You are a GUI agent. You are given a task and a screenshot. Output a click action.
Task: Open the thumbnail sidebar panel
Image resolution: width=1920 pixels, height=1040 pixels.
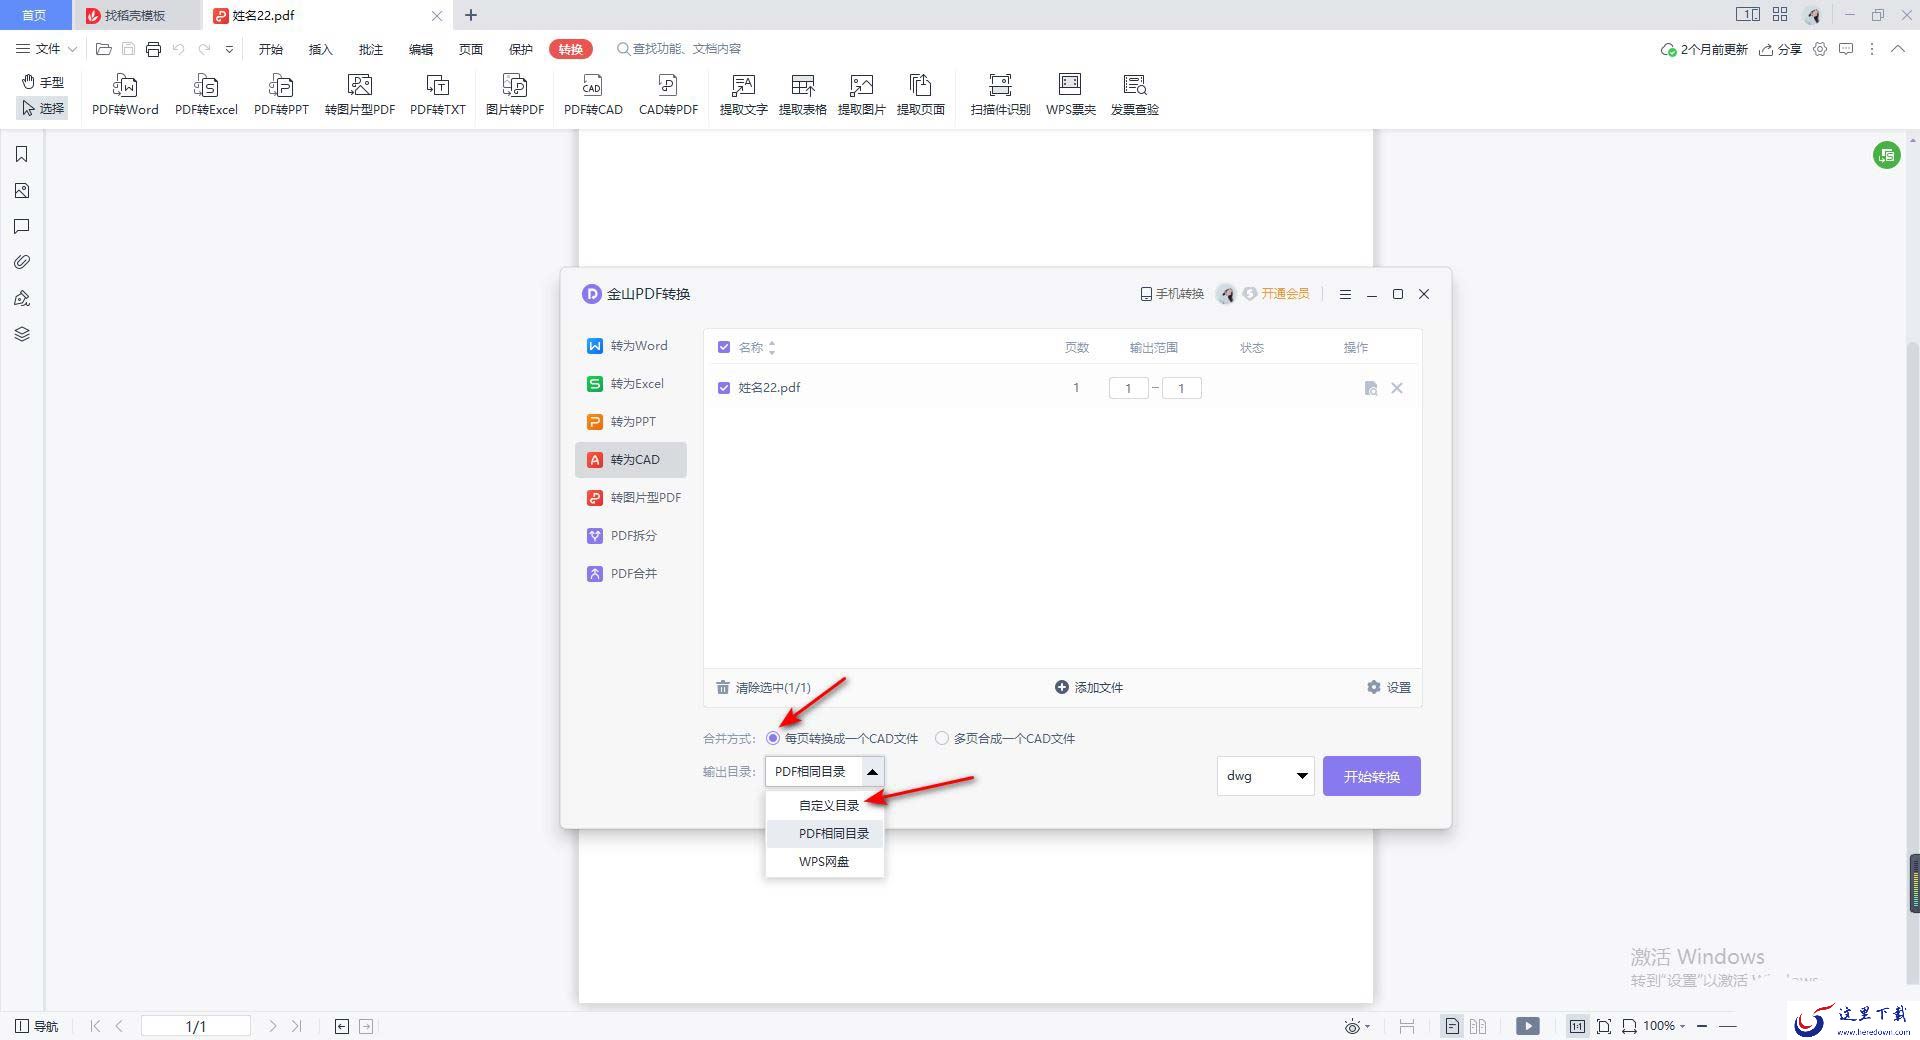point(22,190)
